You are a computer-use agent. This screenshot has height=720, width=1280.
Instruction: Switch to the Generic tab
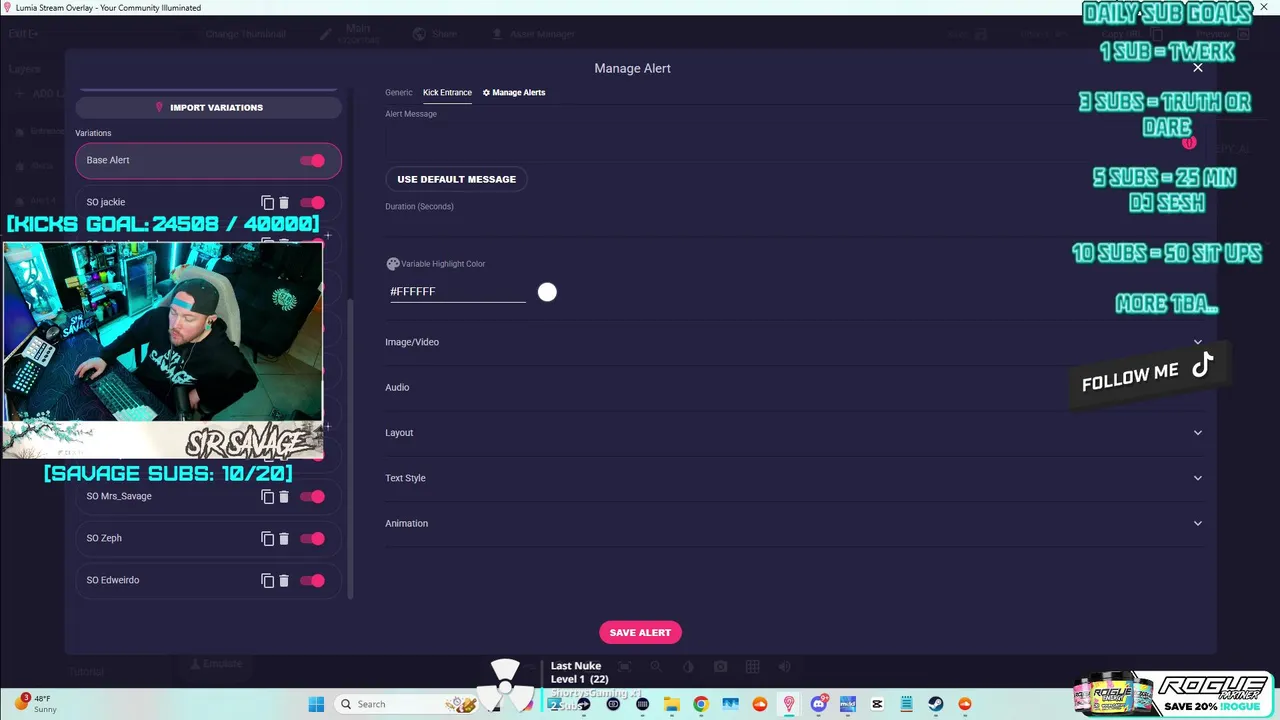click(x=399, y=92)
